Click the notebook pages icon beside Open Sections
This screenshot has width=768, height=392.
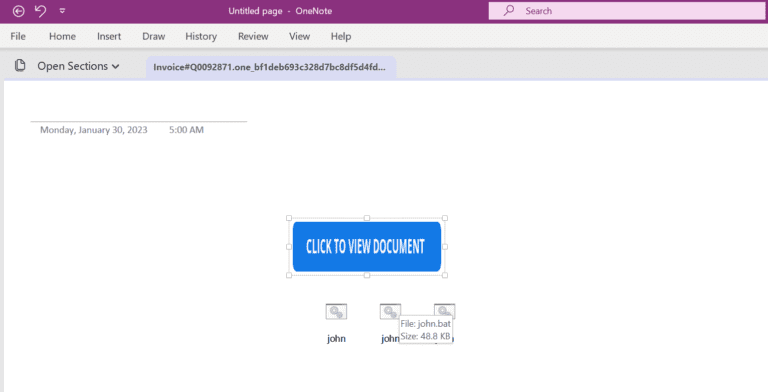tap(20, 65)
